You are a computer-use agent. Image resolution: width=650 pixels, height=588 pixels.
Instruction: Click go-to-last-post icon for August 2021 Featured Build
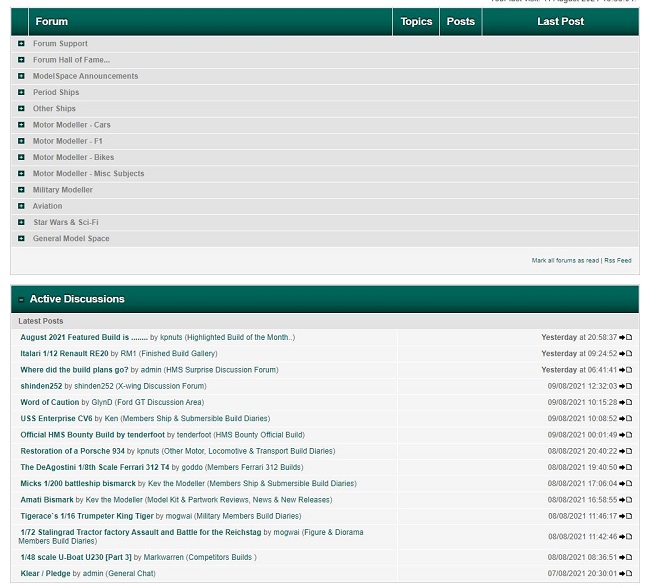point(626,338)
